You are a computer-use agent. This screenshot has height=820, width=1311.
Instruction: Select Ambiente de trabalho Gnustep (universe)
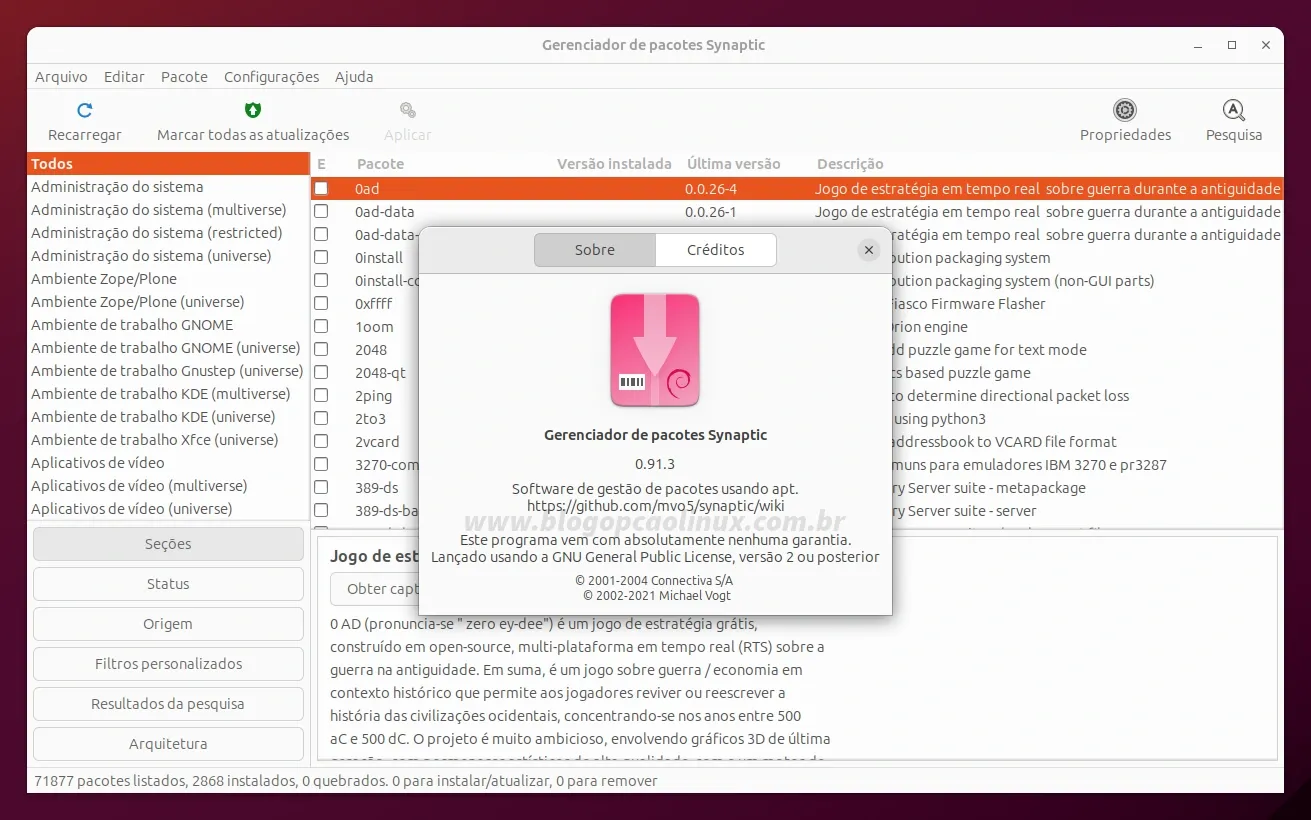(x=168, y=371)
